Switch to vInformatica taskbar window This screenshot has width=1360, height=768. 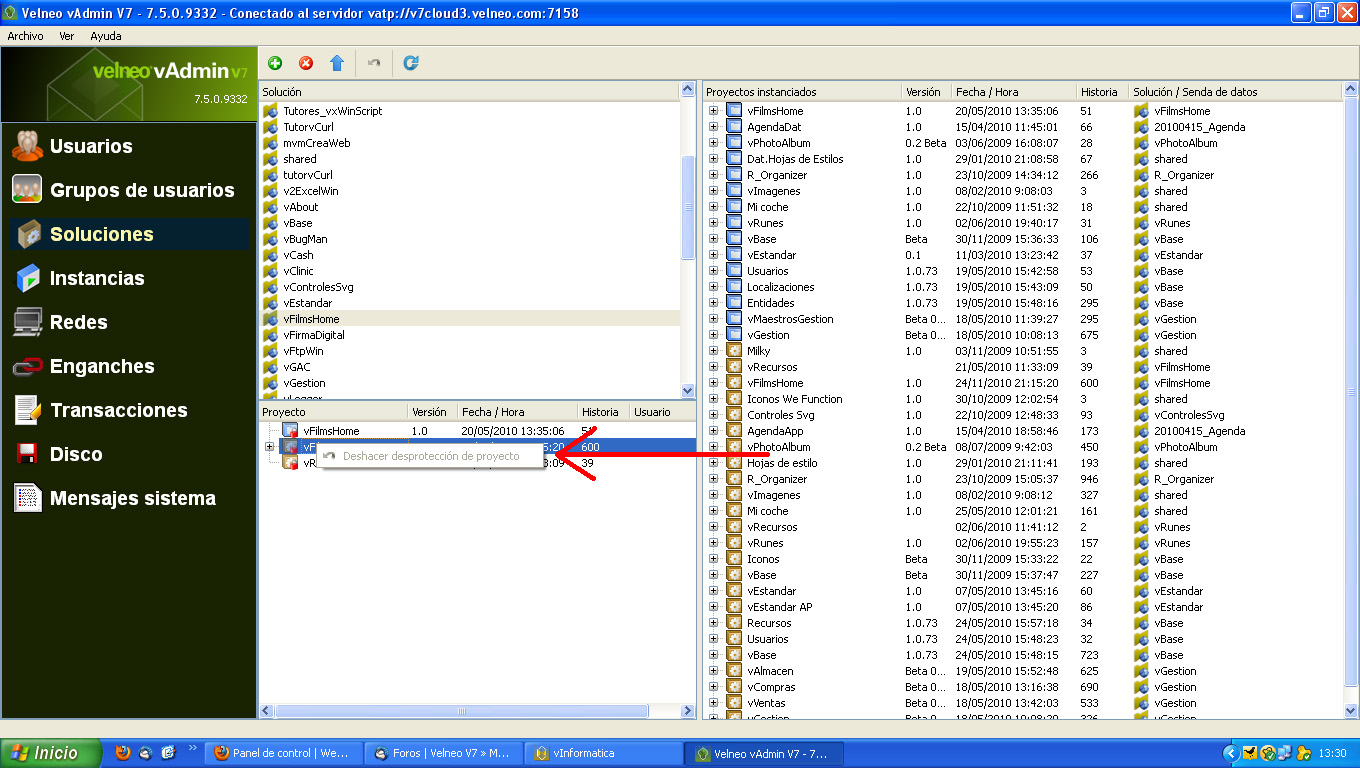click(x=603, y=753)
